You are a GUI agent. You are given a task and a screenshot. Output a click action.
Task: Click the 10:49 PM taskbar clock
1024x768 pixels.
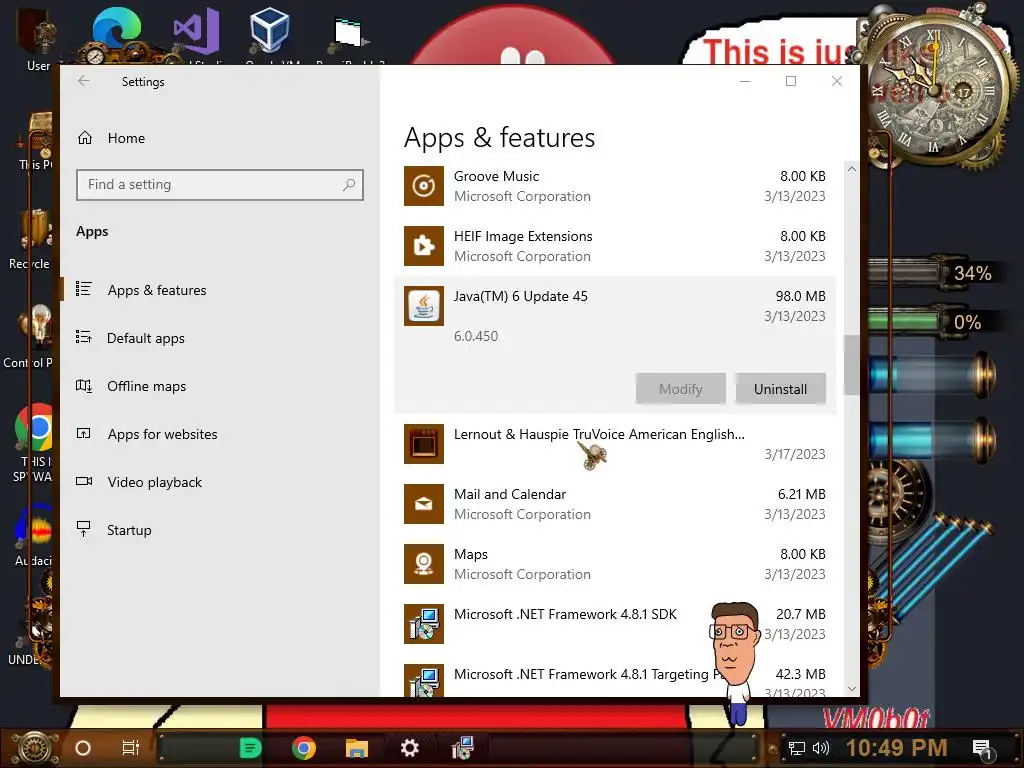click(x=897, y=748)
